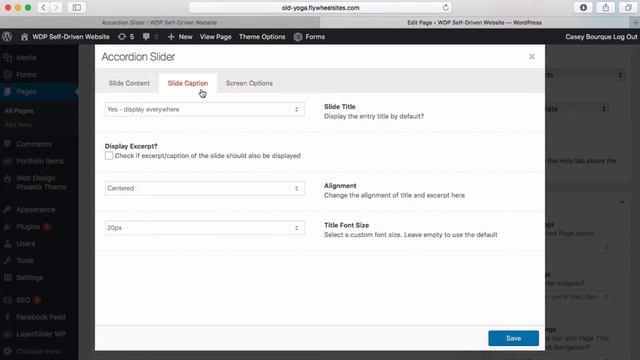Click the home icon beside site name
640x360 pixels.
click(x=24, y=37)
